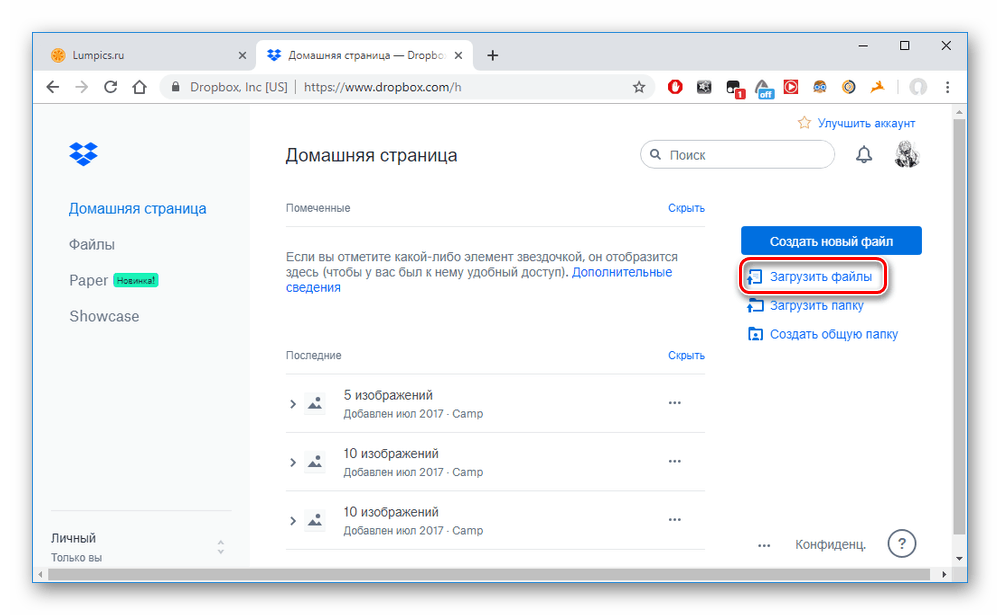Open the notifications bell
Screen dimensions: 1000x615
[x=864, y=155]
